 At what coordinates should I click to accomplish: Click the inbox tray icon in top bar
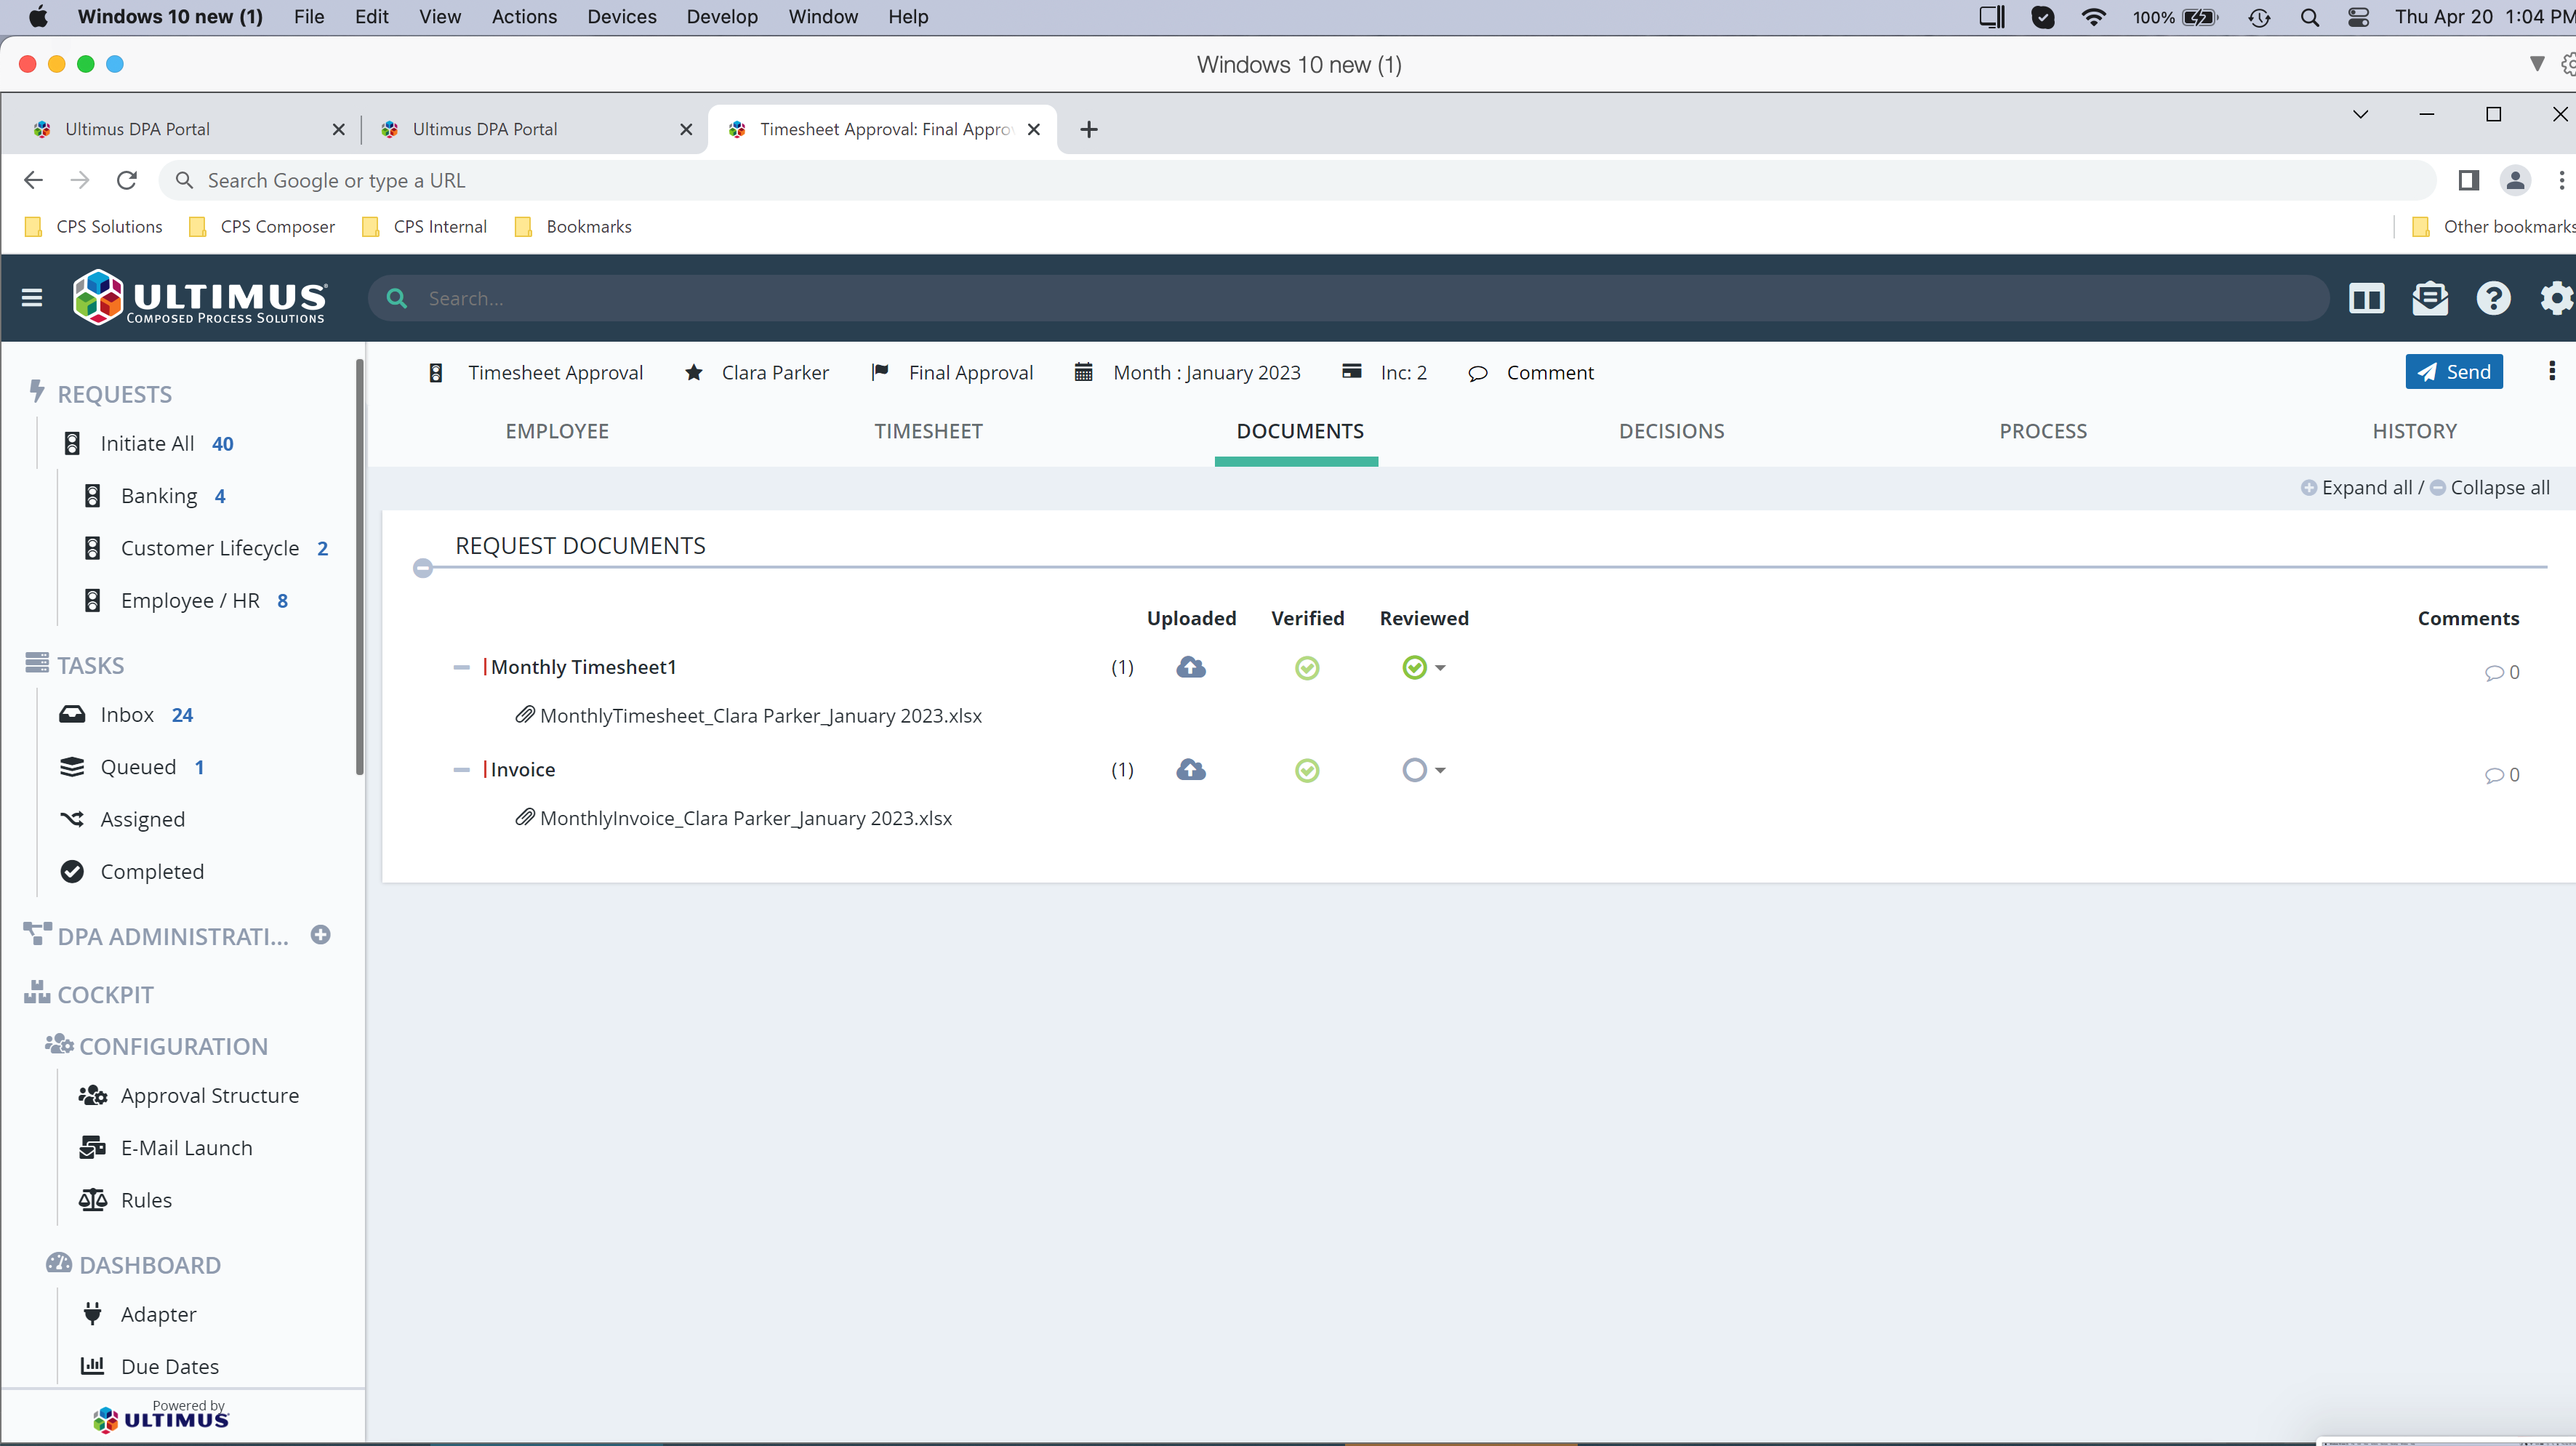(x=2430, y=298)
